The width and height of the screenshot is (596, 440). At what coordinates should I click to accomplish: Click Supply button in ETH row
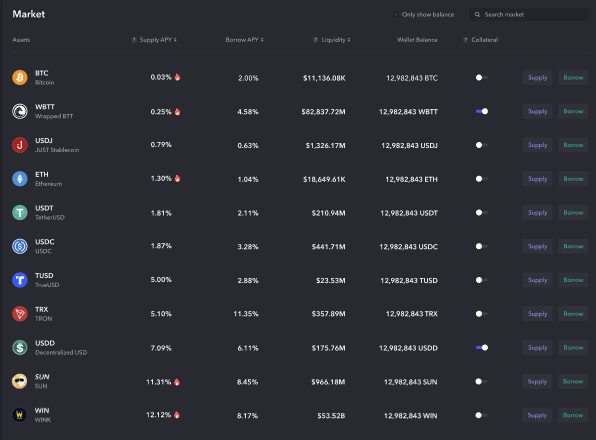pyautogui.click(x=537, y=179)
